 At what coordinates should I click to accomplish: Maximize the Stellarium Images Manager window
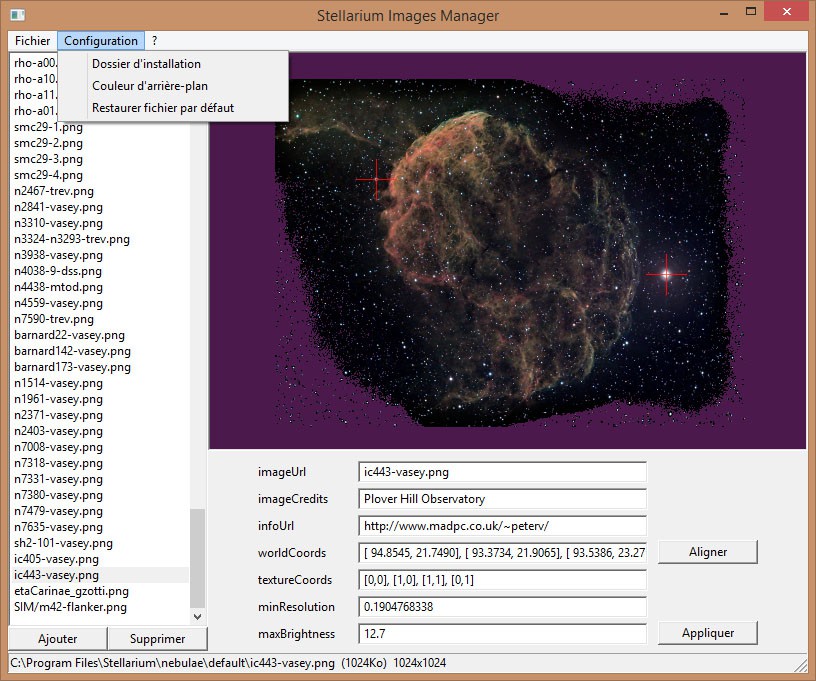click(750, 11)
